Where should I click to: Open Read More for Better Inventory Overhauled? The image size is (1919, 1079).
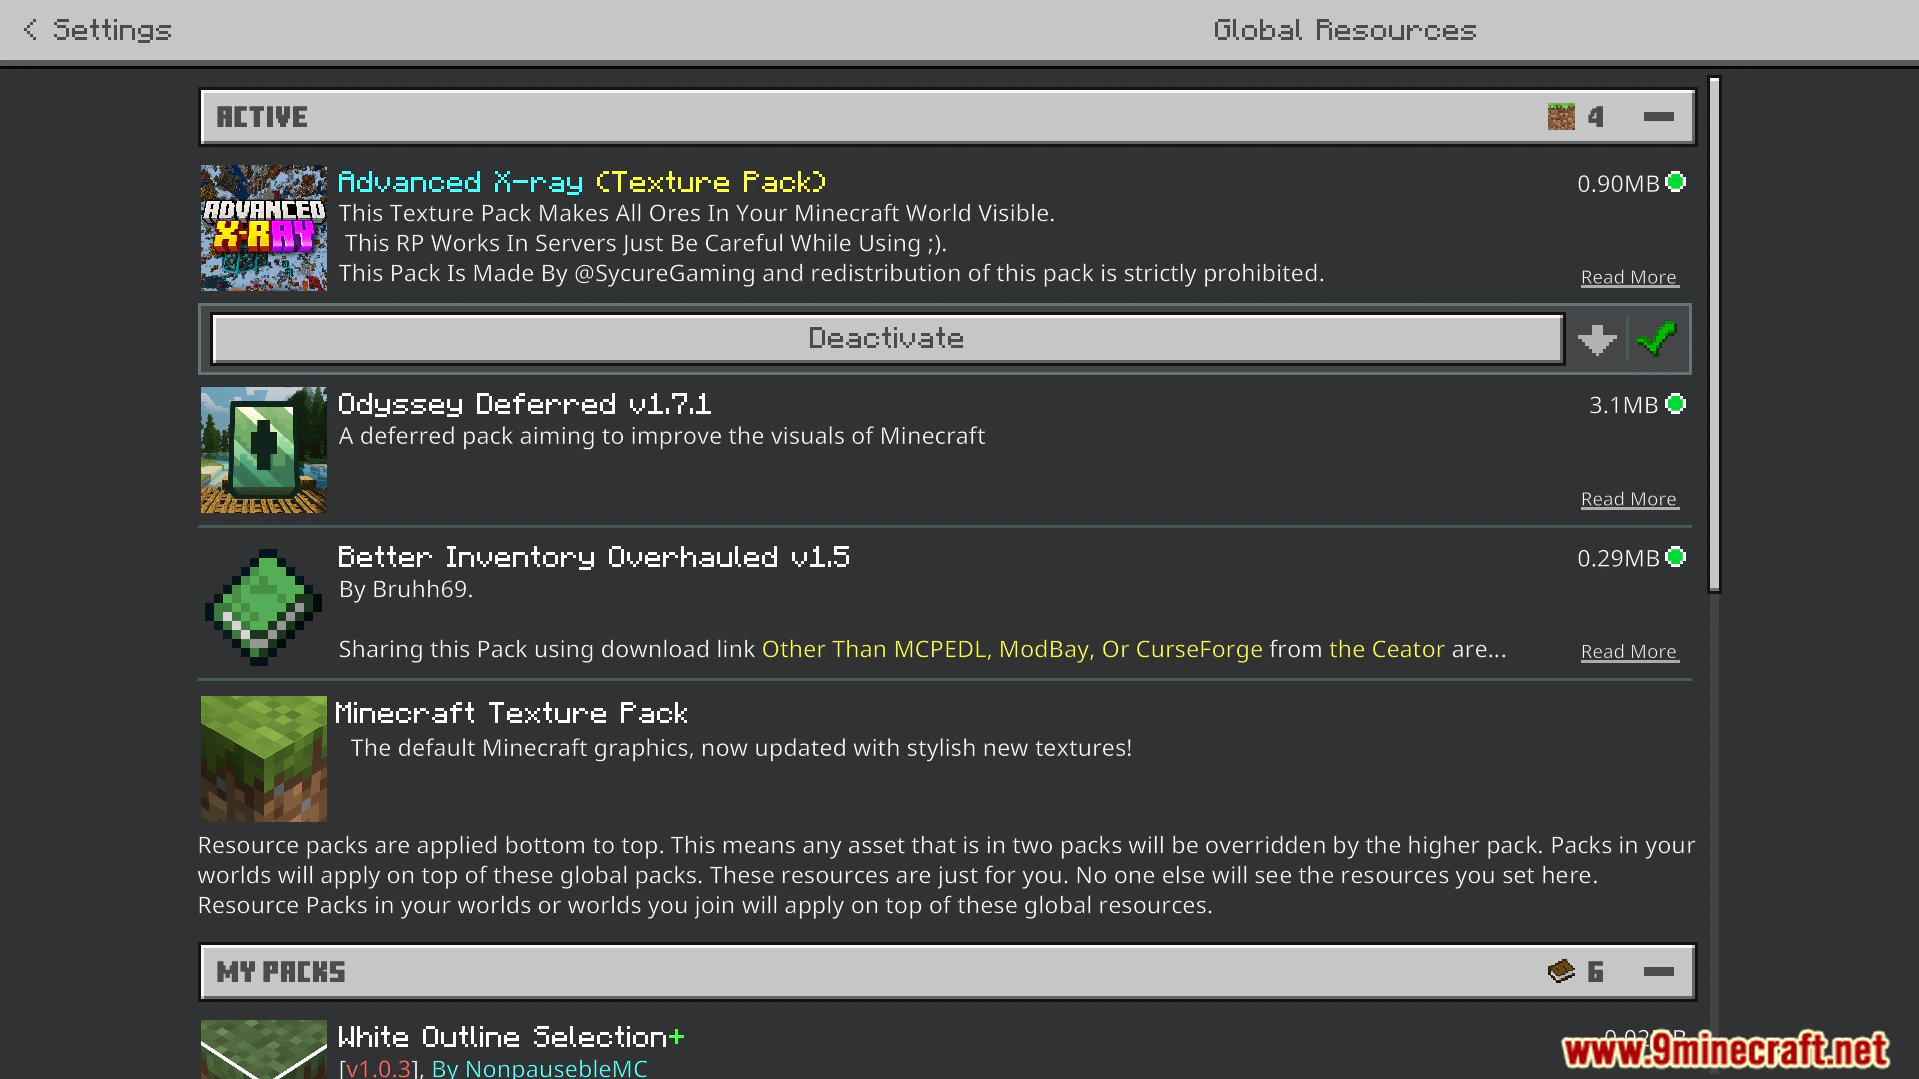(1629, 652)
